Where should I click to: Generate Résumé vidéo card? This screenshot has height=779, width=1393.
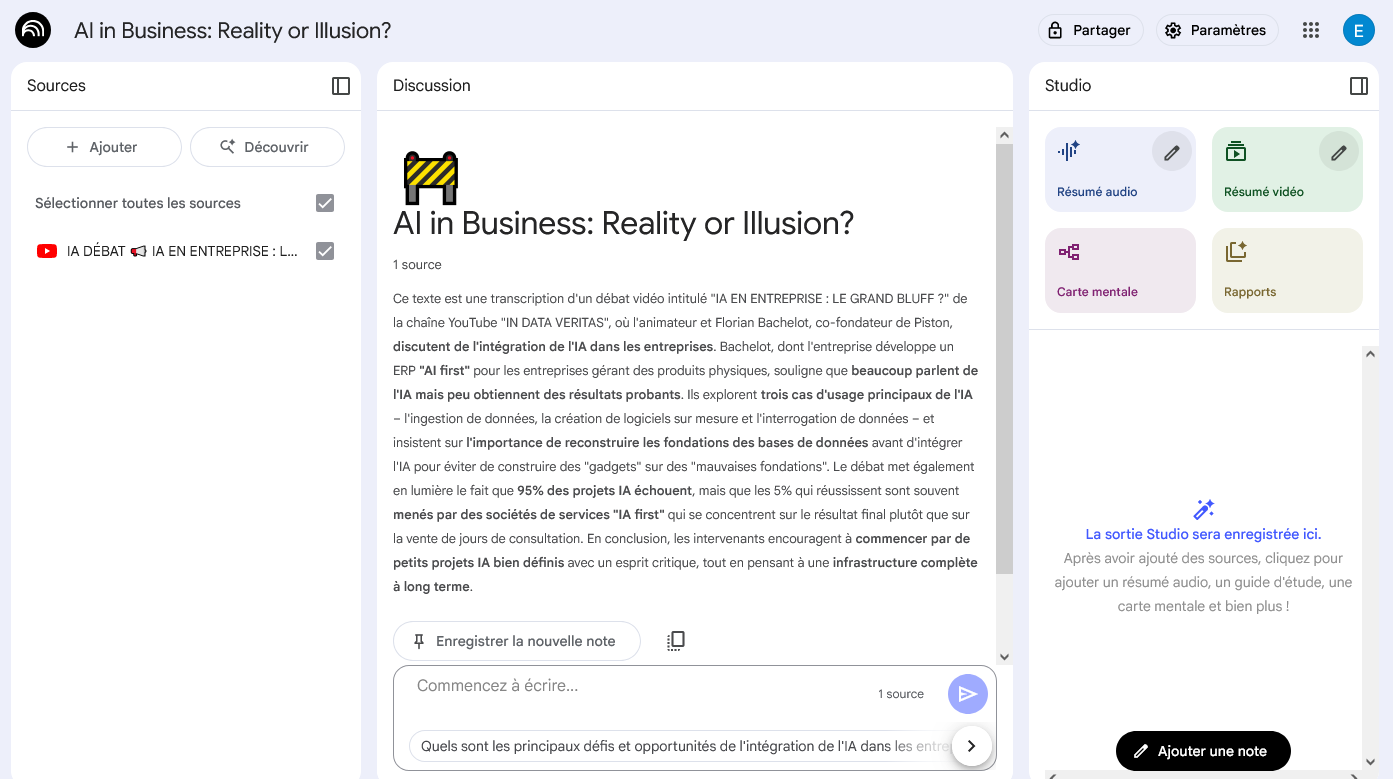(1287, 169)
